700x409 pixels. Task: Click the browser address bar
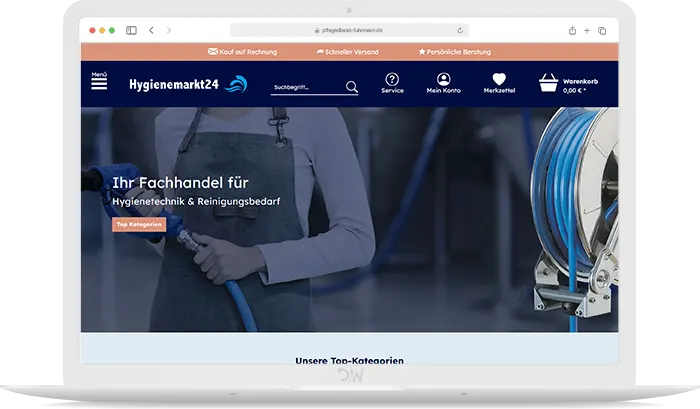coord(349,30)
